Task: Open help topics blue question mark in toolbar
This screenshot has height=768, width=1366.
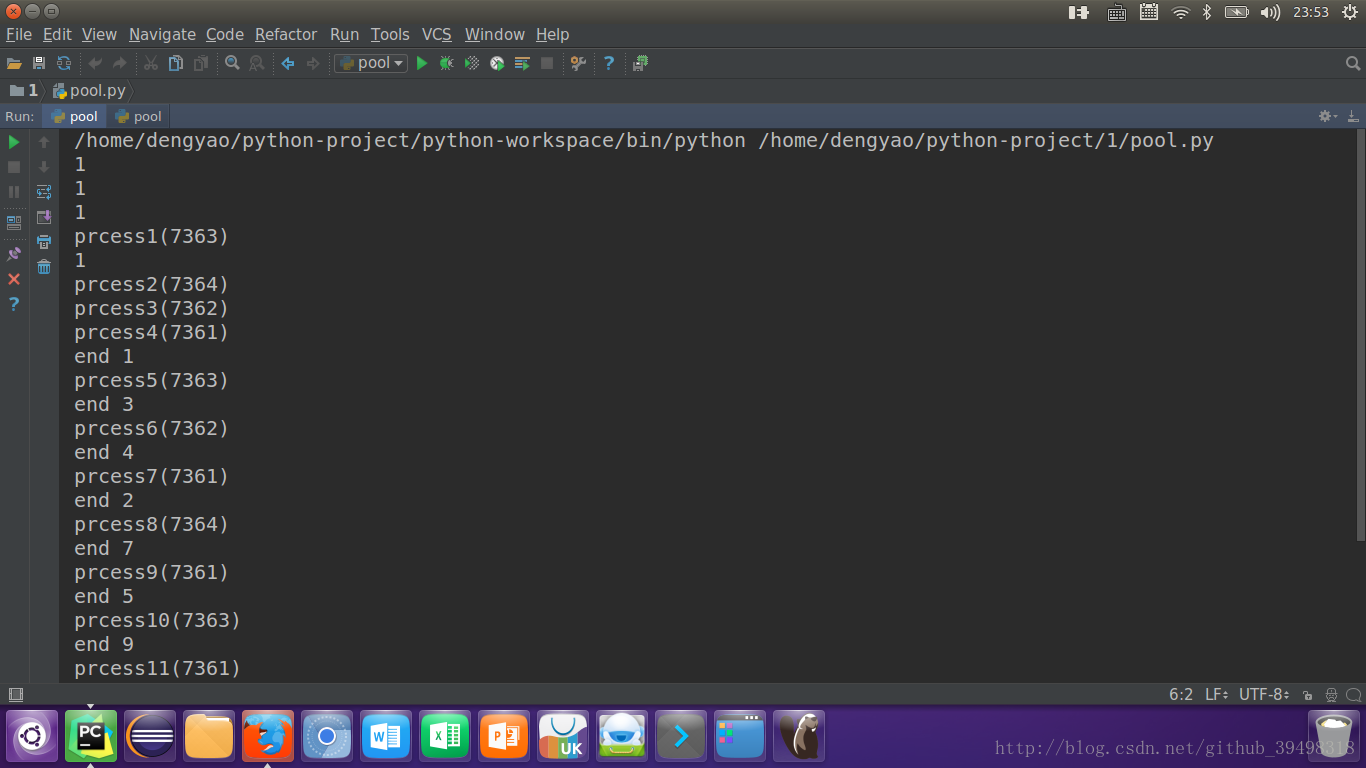Action: [x=608, y=63]
